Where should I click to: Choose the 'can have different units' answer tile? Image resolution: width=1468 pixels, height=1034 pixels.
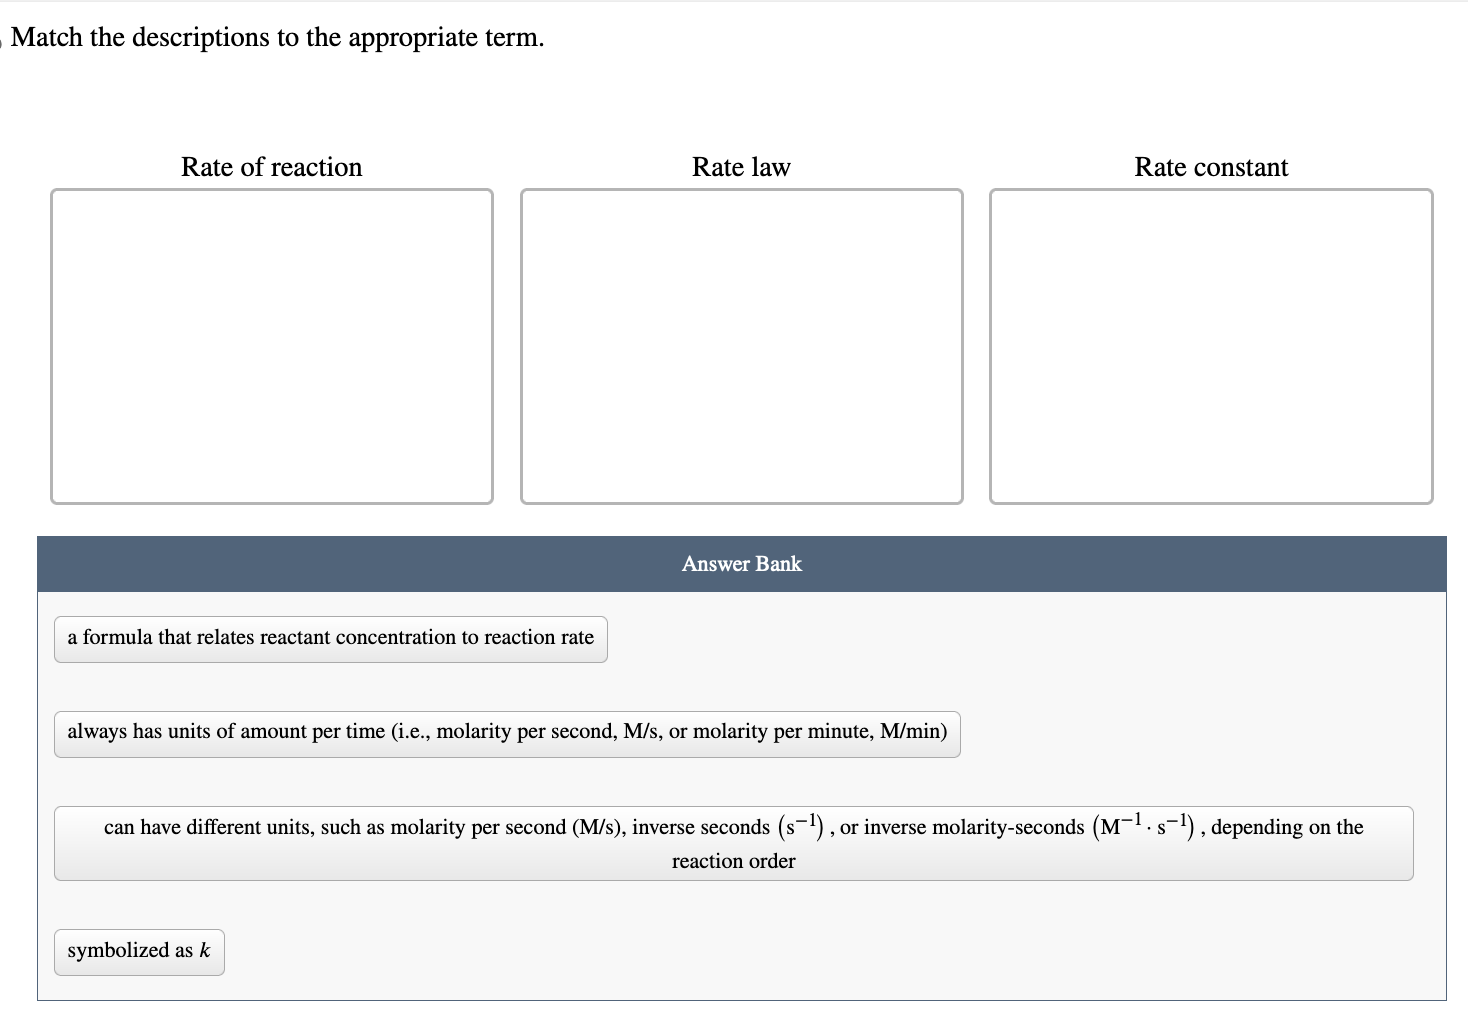734,843
